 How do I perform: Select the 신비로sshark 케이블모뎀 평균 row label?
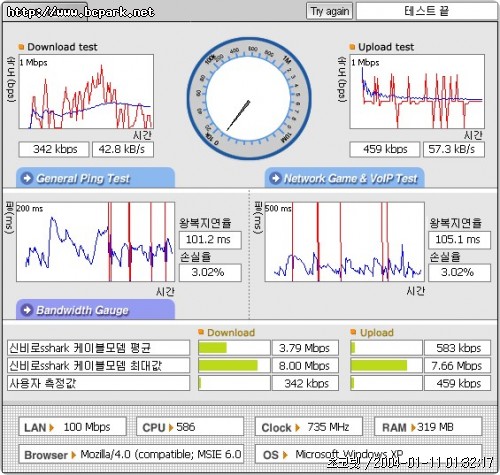click(99, 348)
